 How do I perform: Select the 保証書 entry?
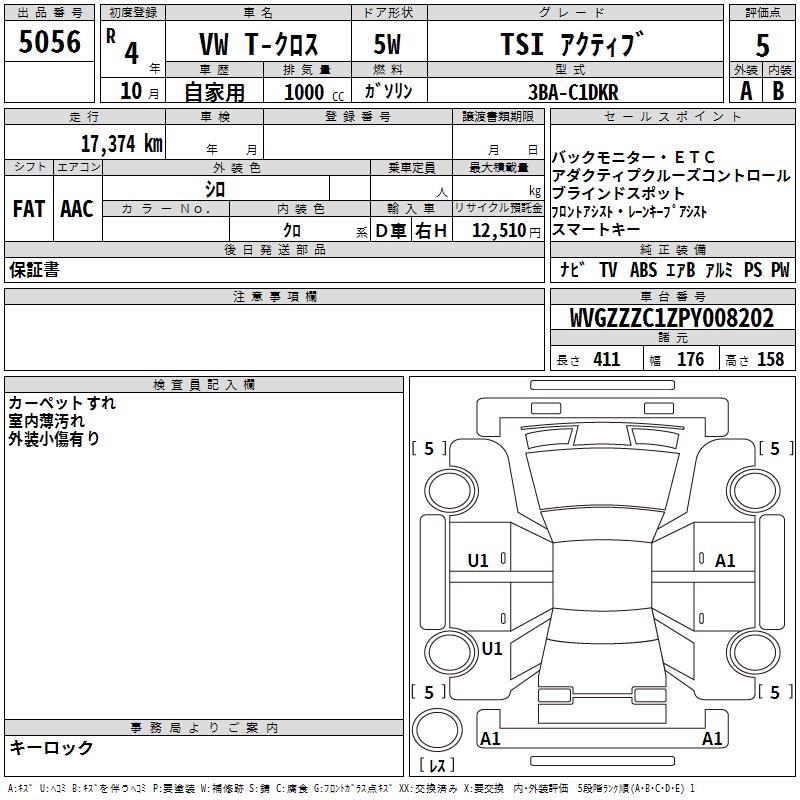point(34,270)
